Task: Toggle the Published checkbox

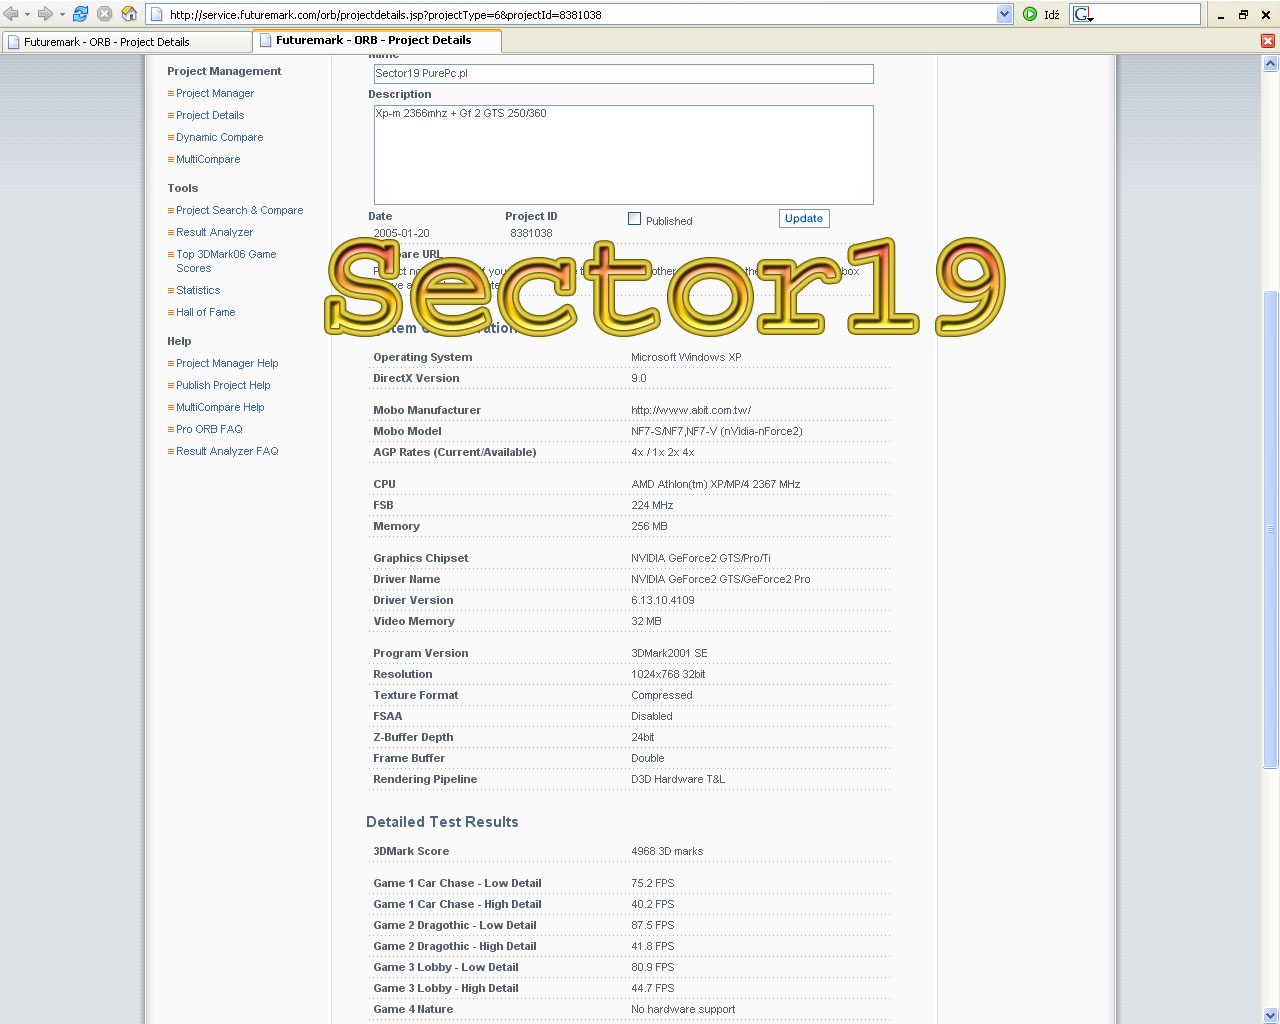Action: pos(634,219)
